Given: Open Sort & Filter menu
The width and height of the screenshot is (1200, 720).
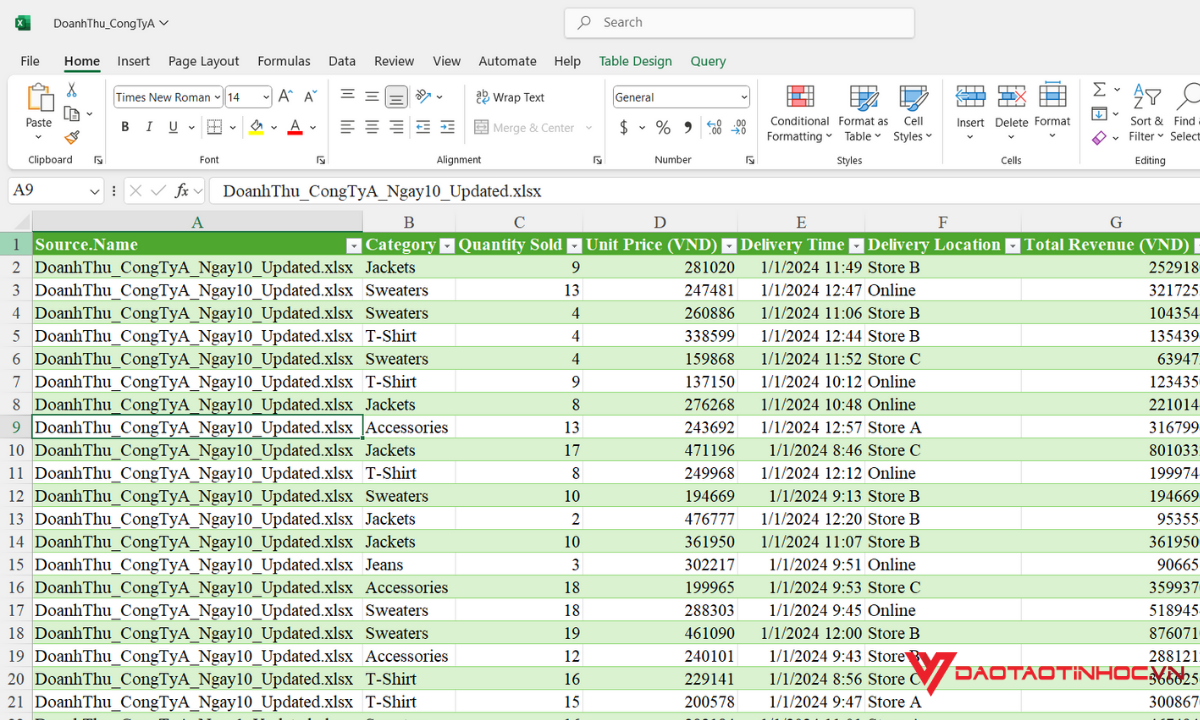Looking at the screenshot, I should pos(1146,113).
